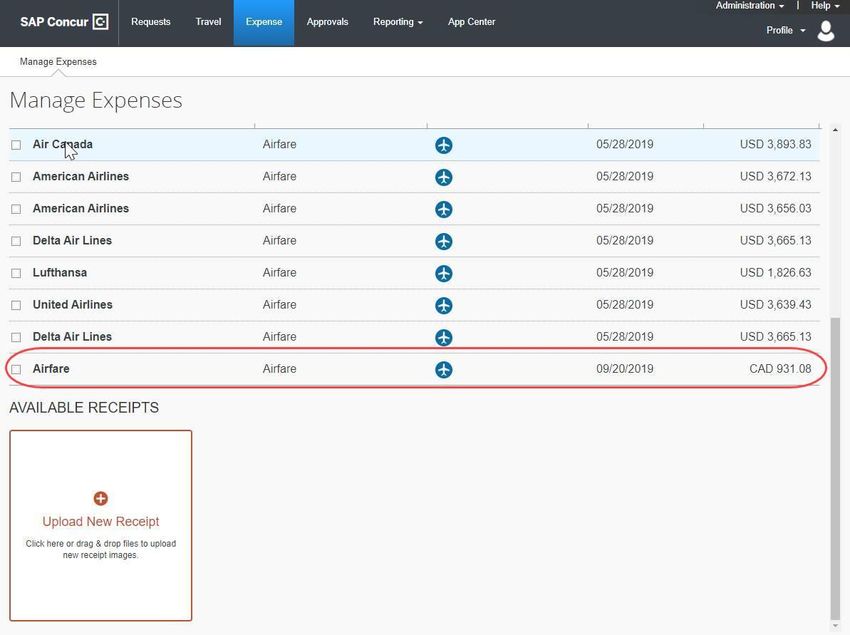
Task: Click the bold Airfare name in the CAD row
Action: pos(51,369)
